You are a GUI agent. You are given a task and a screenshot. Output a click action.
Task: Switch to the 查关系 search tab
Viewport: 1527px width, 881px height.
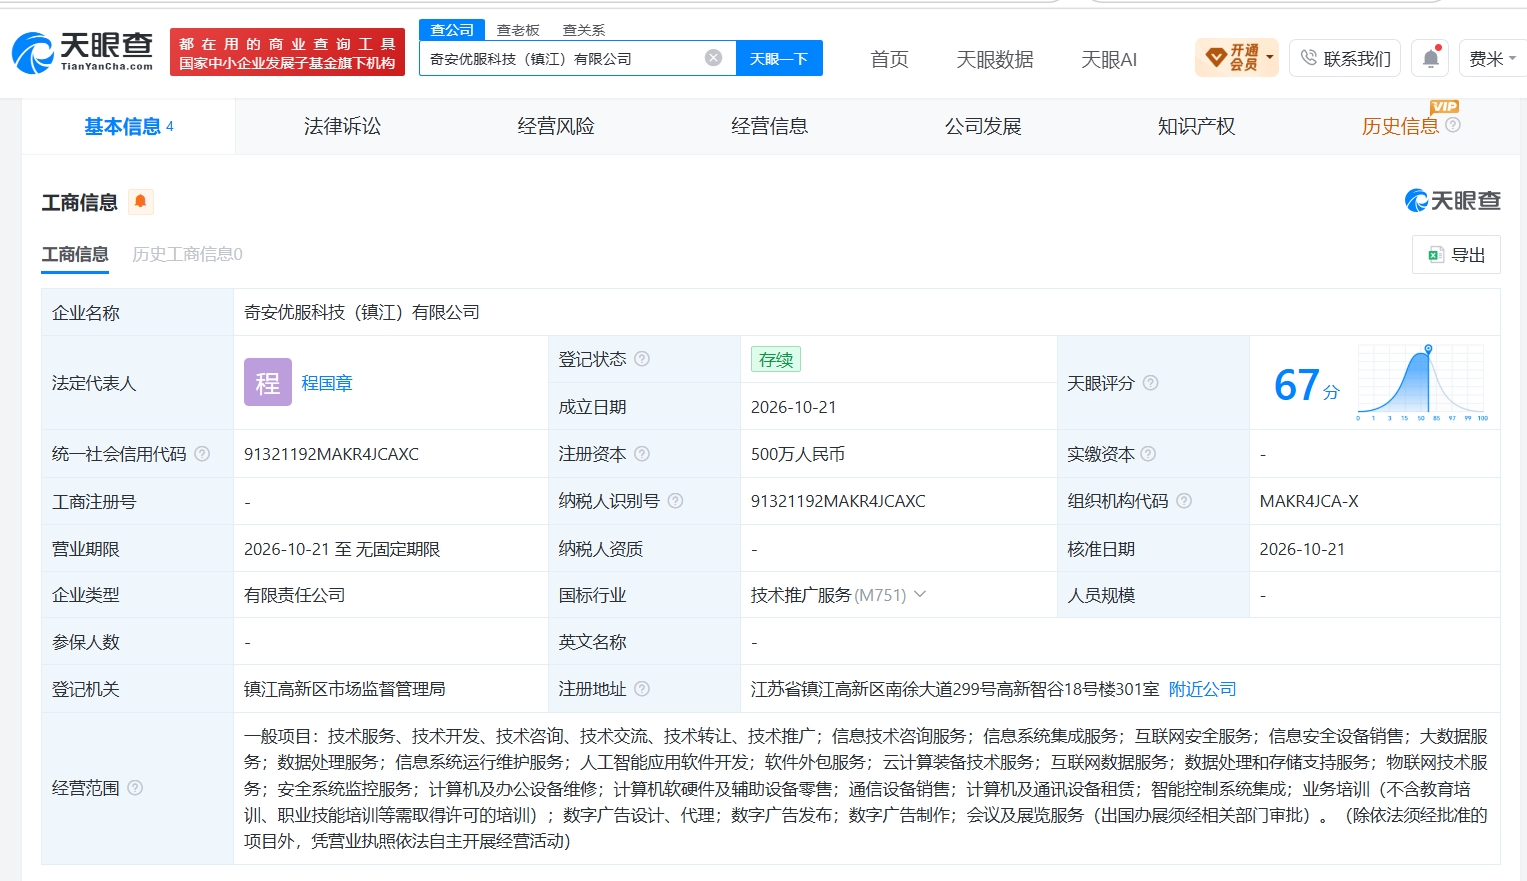pos(584,30)
